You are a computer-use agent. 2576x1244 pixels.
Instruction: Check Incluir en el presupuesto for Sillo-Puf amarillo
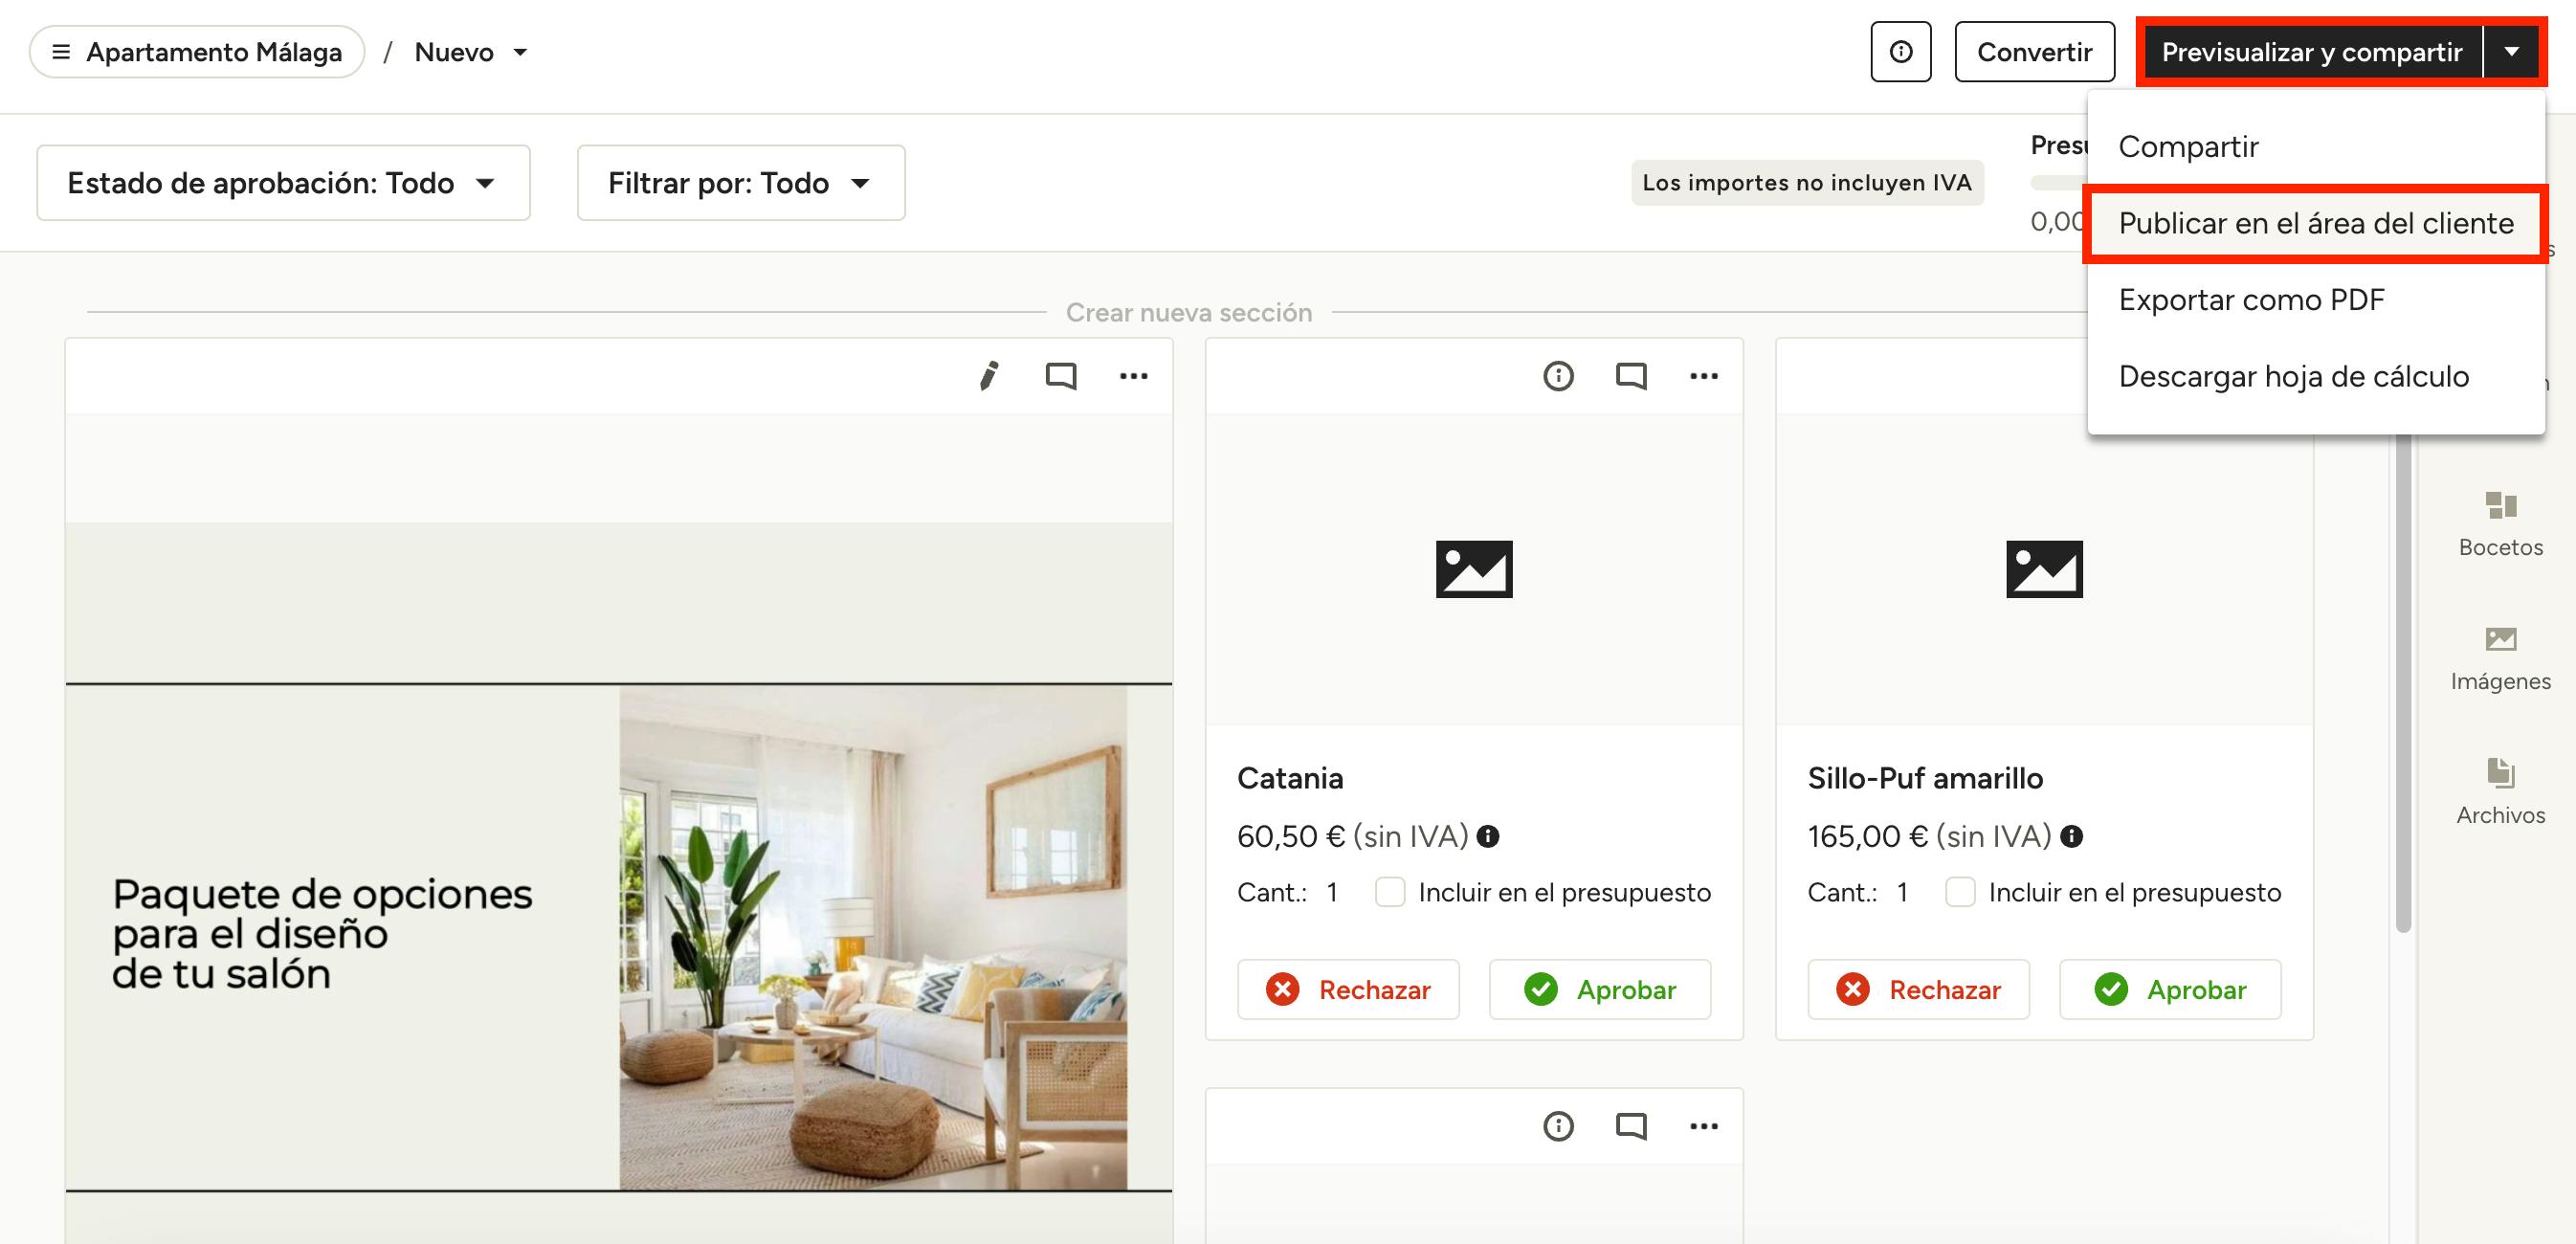tap(1959, 892)
